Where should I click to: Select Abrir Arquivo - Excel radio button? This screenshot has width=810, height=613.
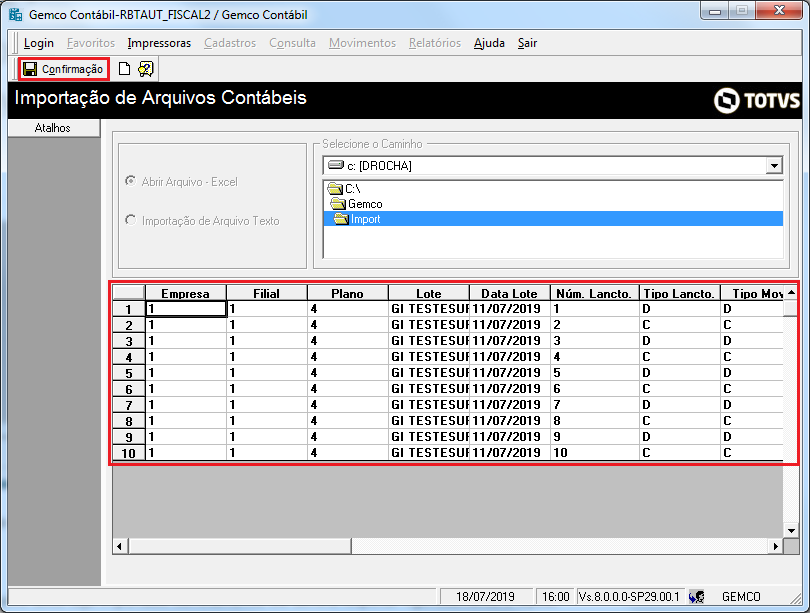click(131, 181)
